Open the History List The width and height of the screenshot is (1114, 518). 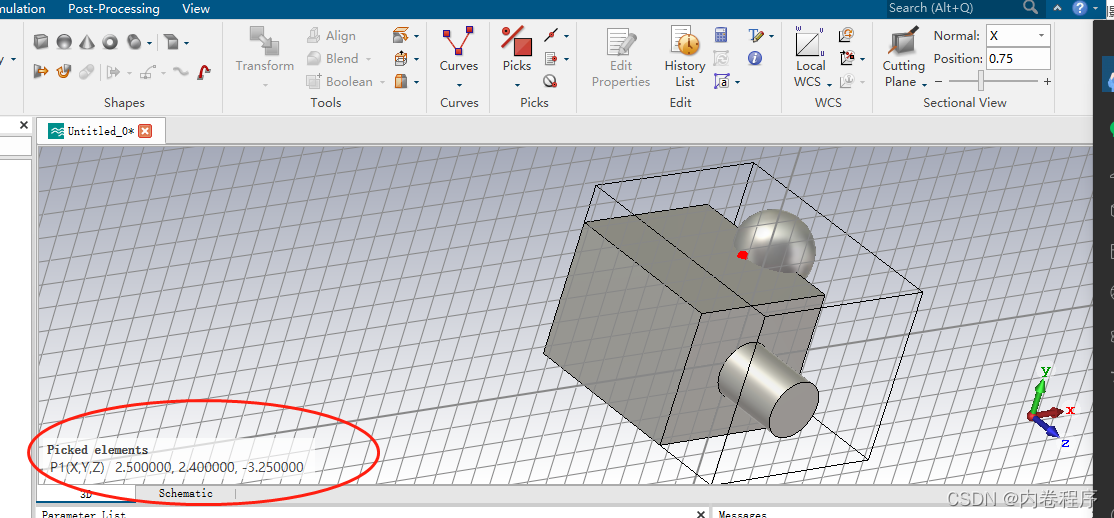[685, 57]
